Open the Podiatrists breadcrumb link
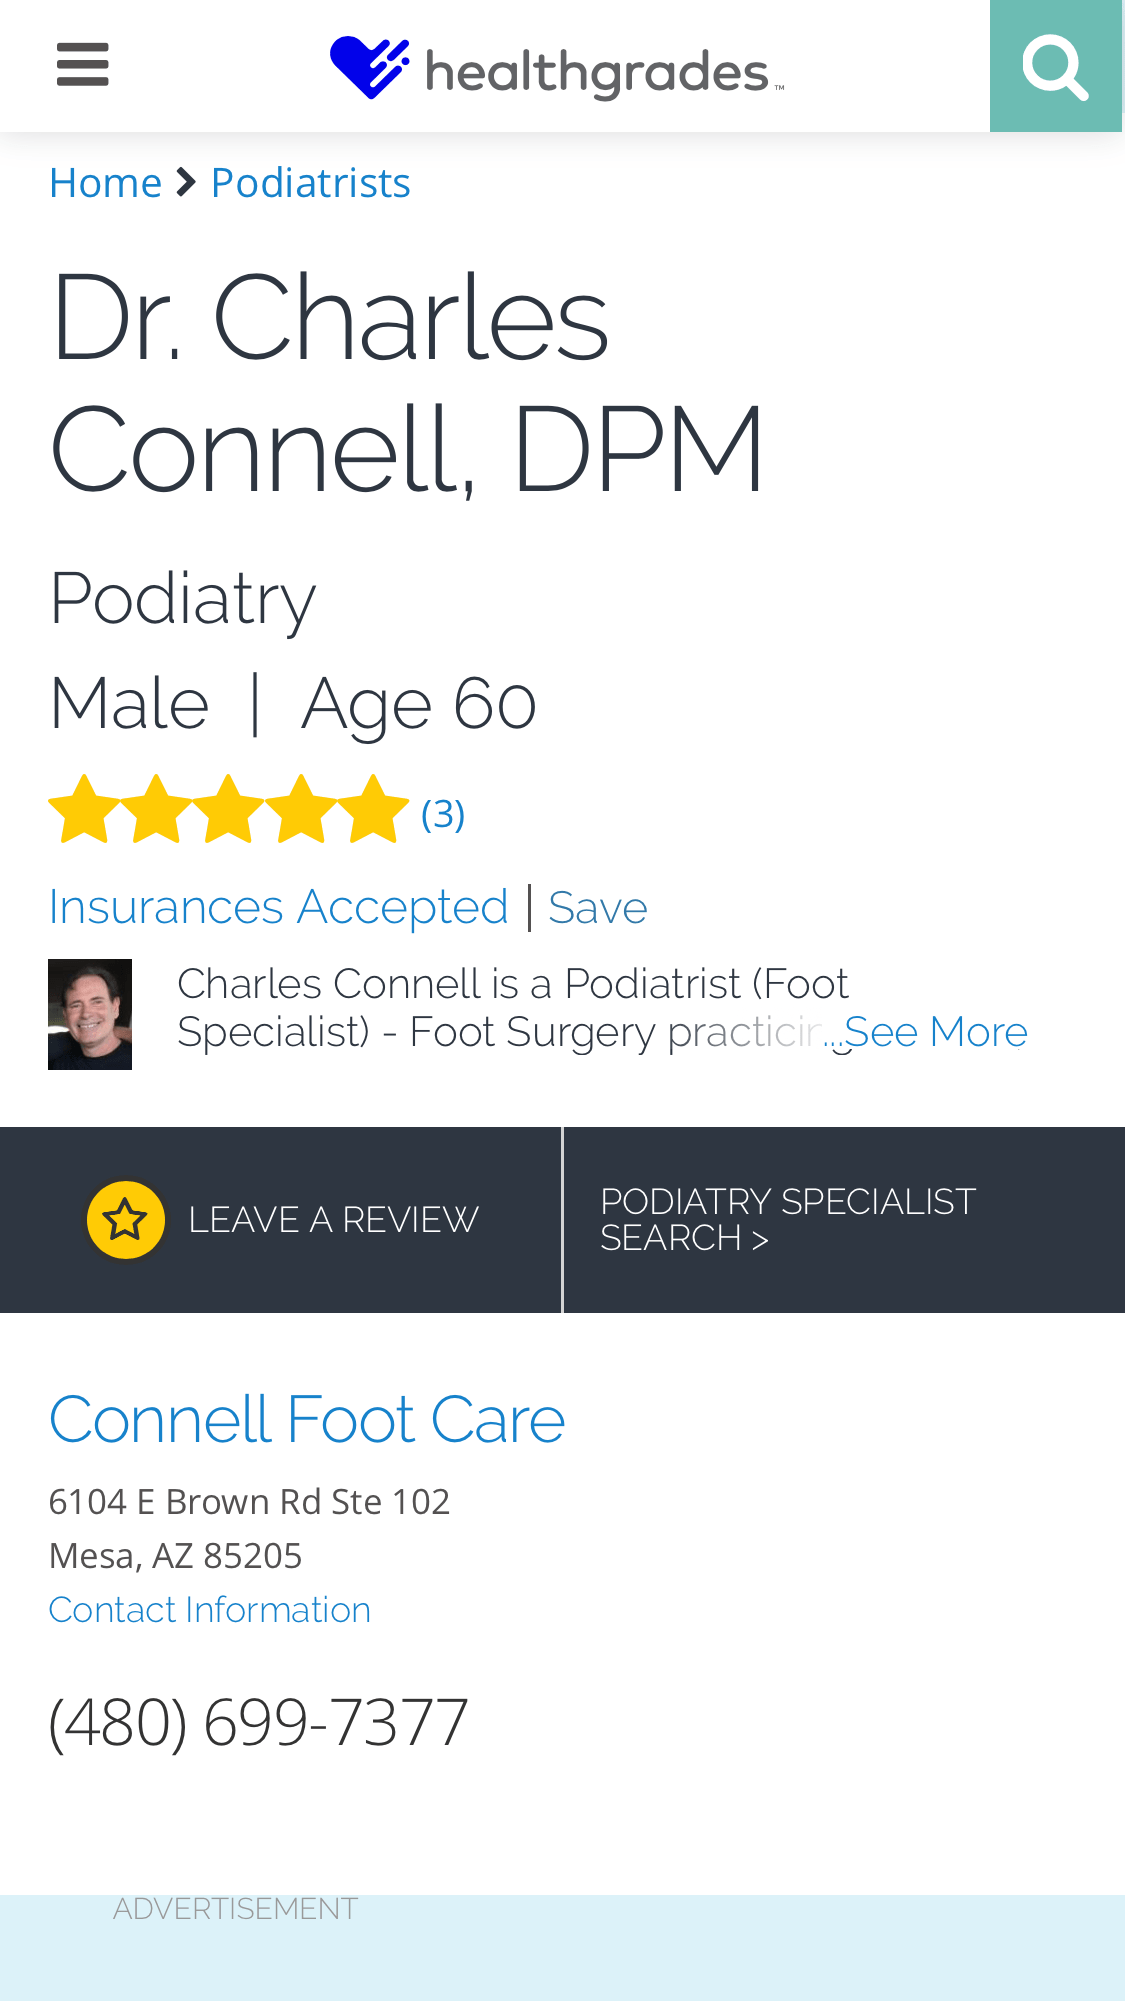This screenshot has width=1125, height=2001. (x=310, y=183)
